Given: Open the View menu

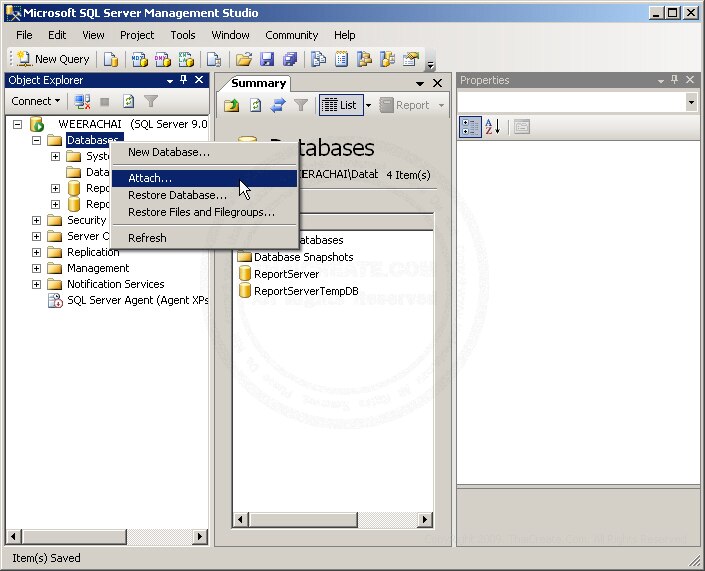Looking at the screenshot, I should 93,35.
